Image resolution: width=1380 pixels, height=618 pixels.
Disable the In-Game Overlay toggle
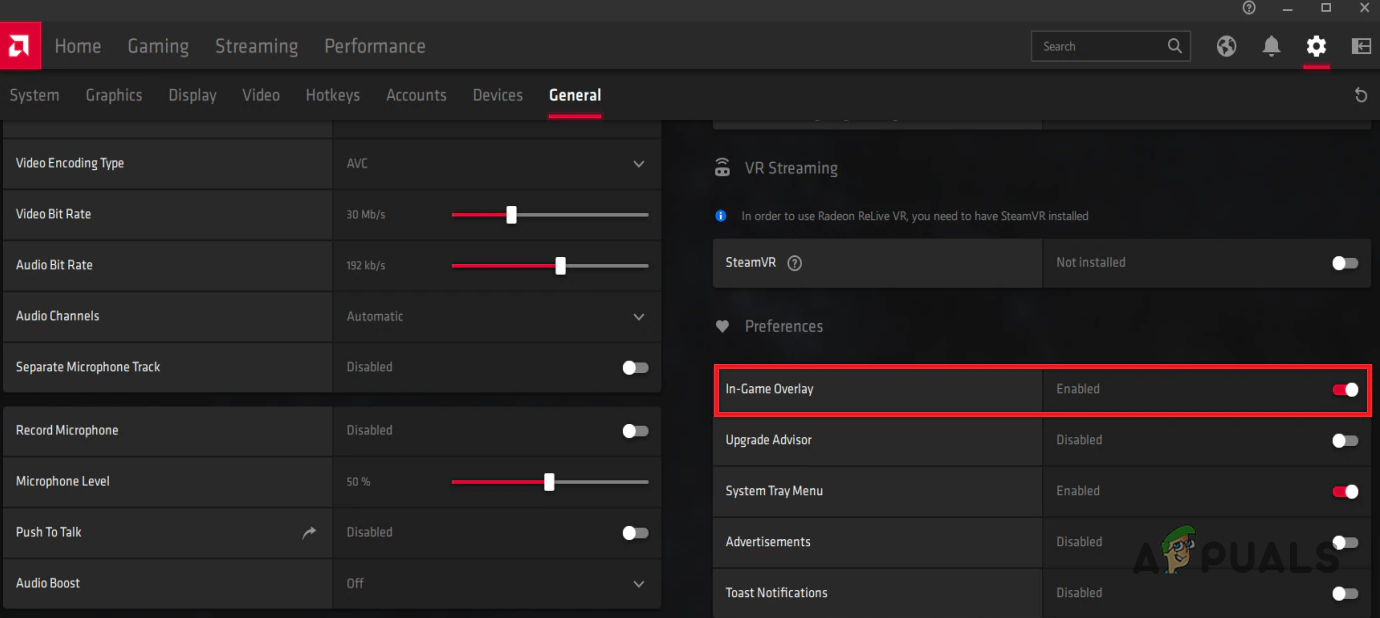pyautogui.click(x=1345, y=390)
